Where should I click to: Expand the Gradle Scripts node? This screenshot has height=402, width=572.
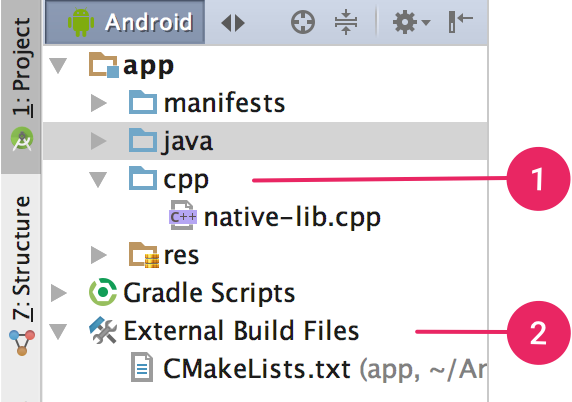59,293
